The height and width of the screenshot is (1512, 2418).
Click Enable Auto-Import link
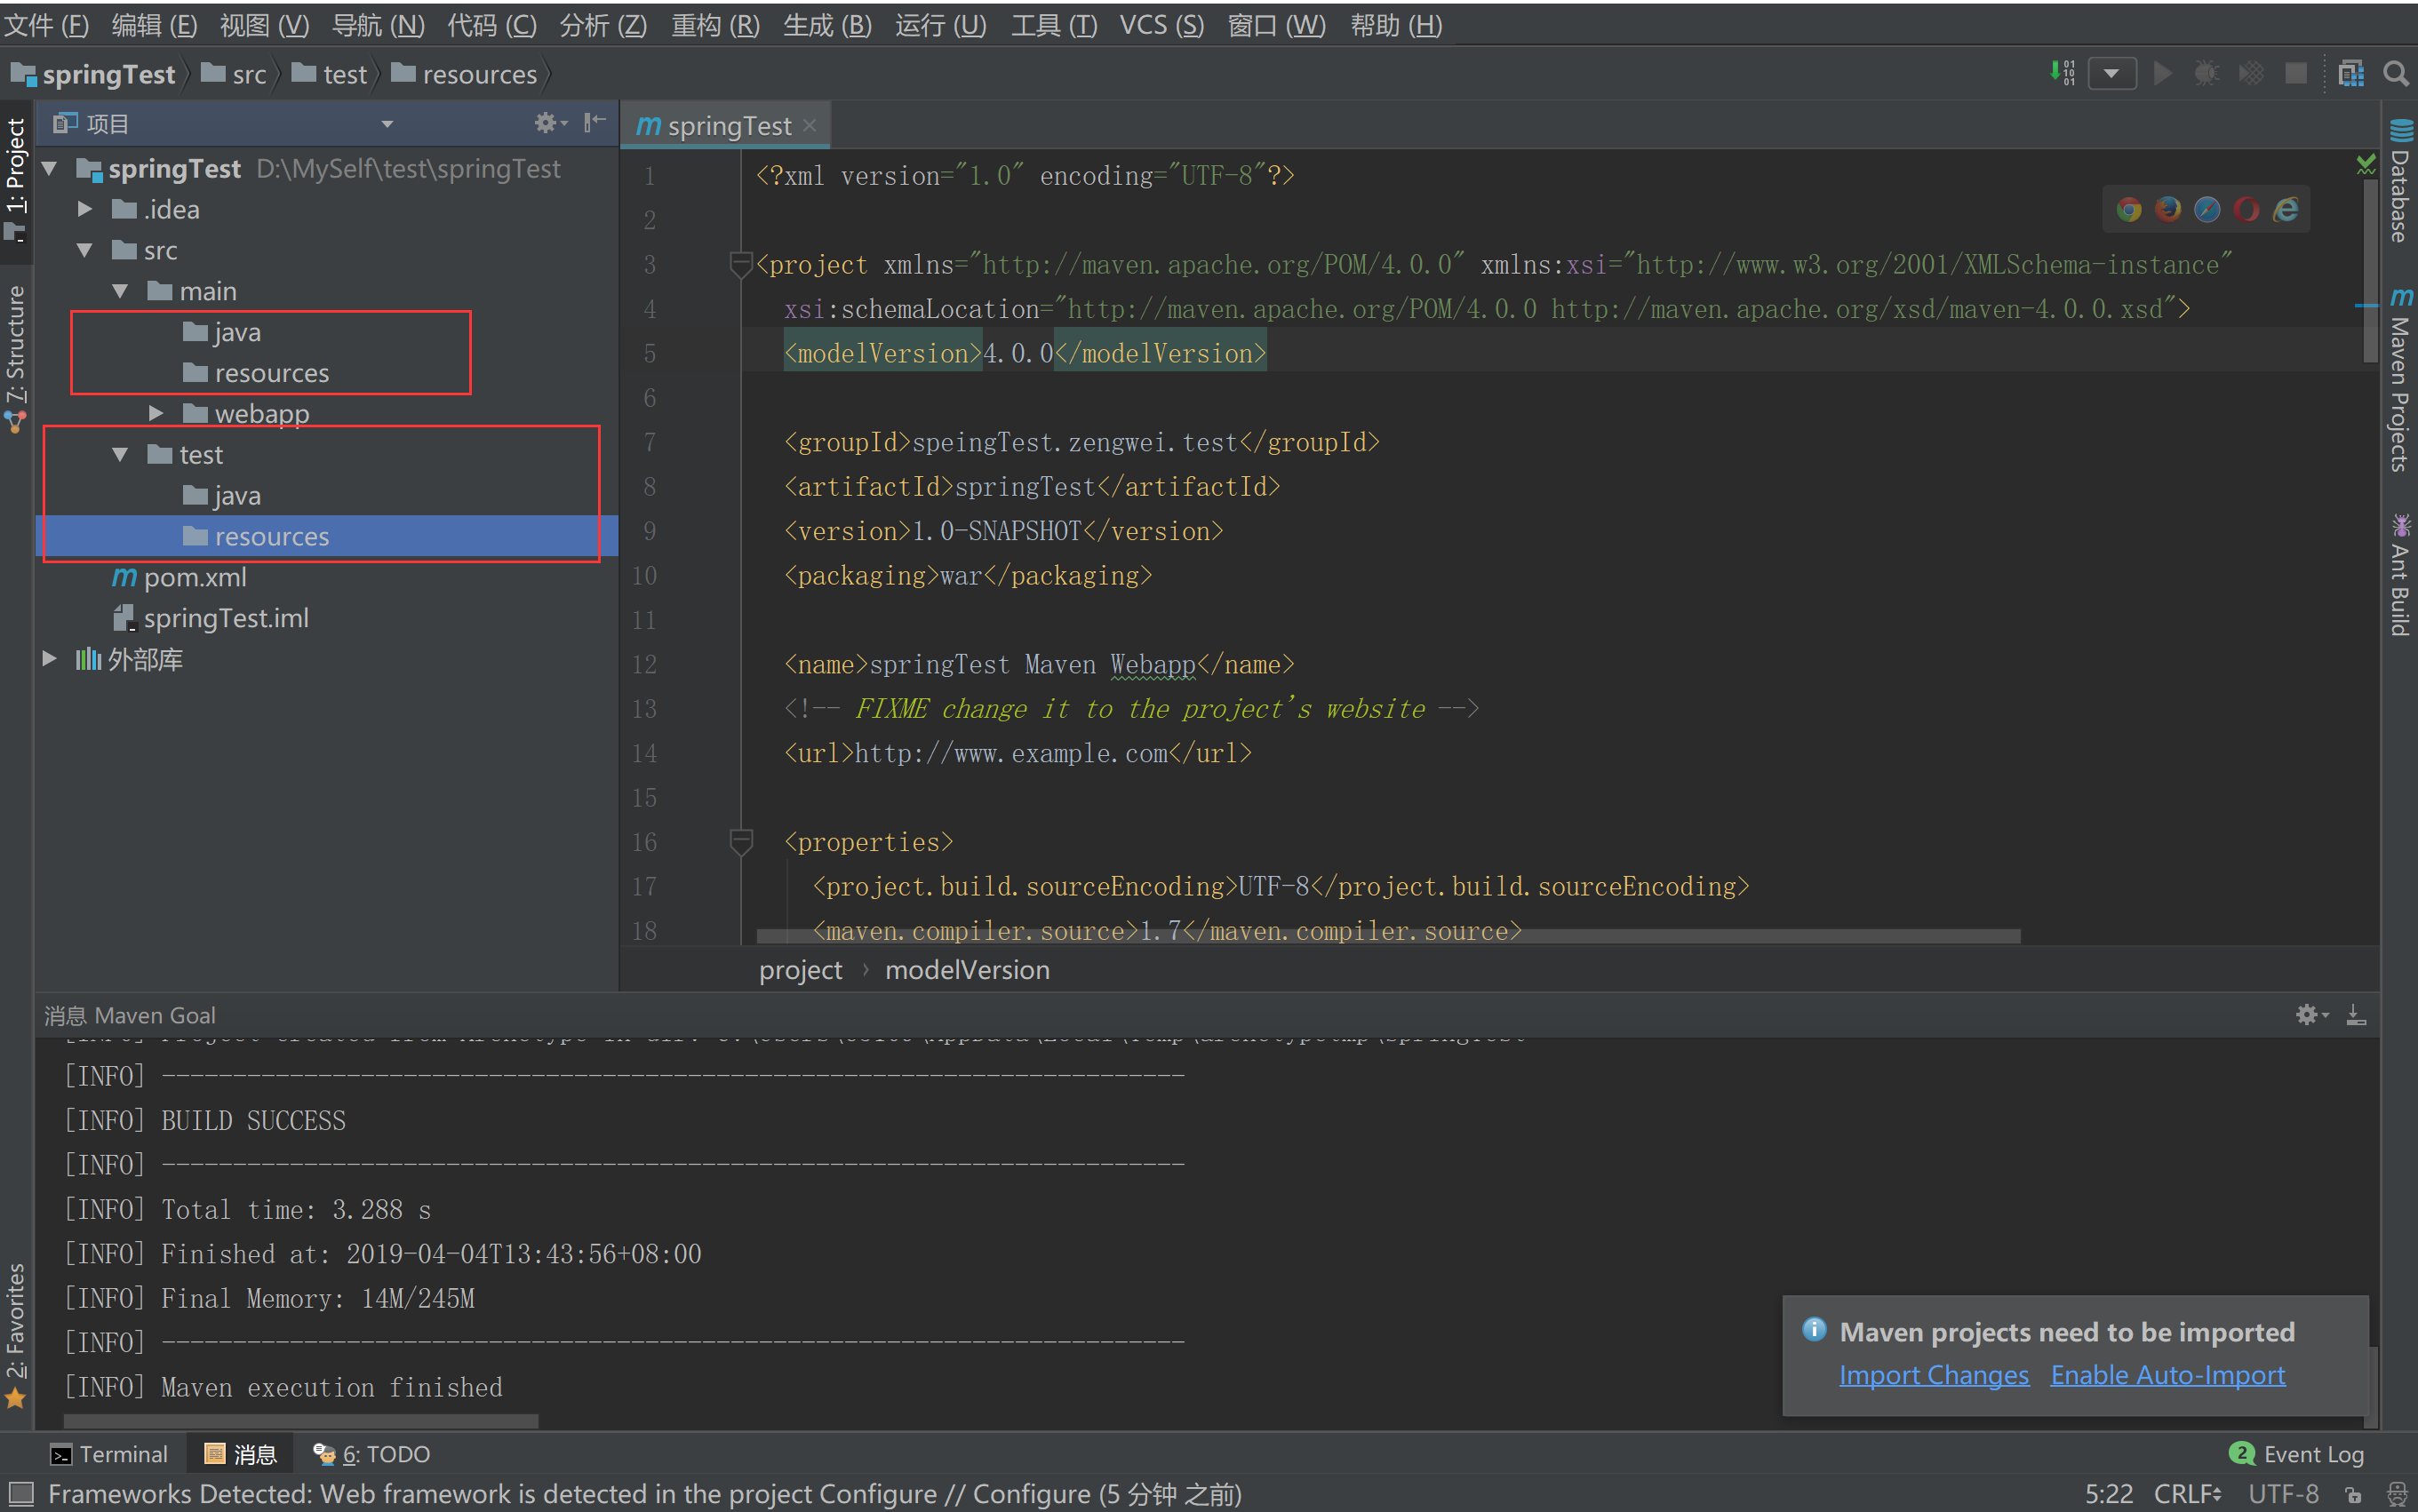(x=2167, y=1375)
